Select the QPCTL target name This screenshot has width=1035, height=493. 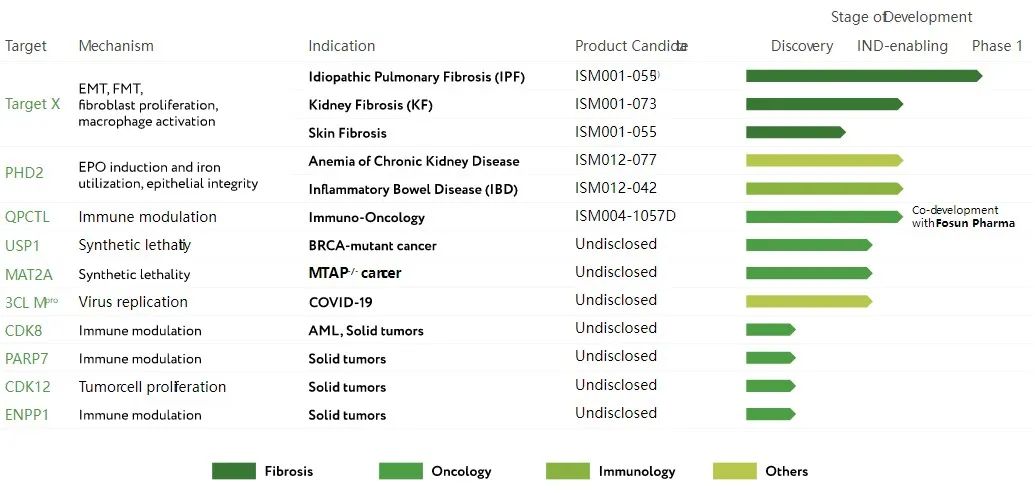click(27, 217)
